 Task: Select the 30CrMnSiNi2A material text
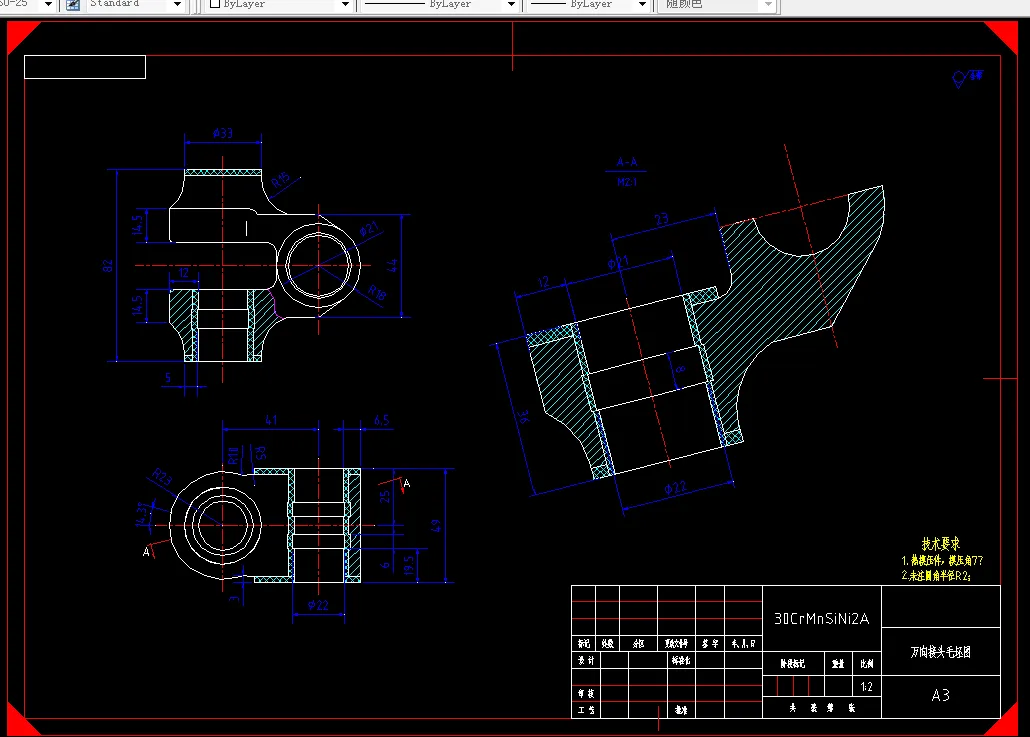click(x=821, y=619)
